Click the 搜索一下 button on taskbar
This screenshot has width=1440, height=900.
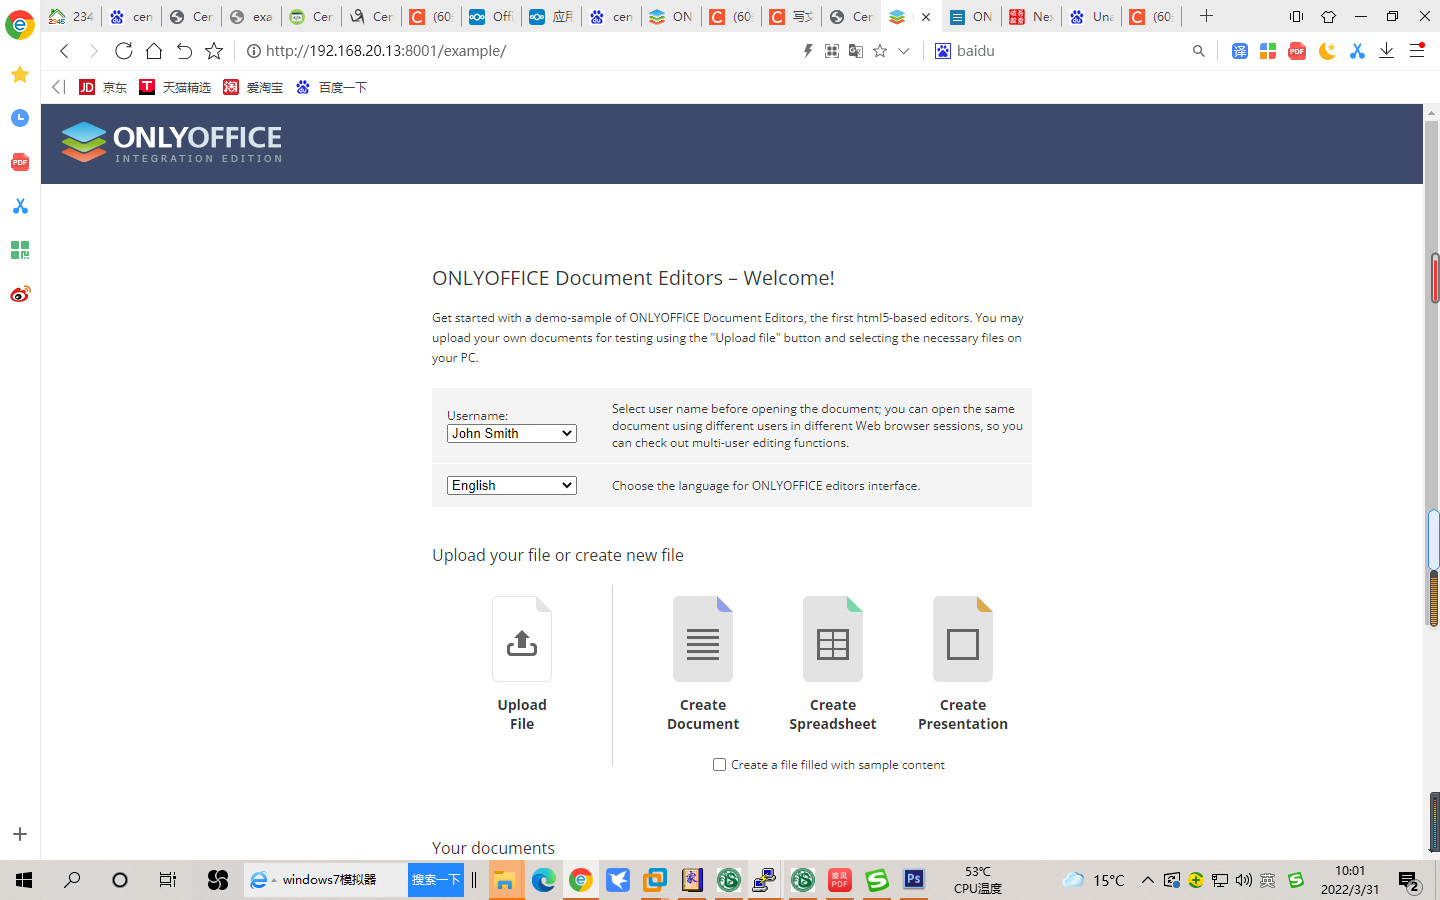[436, 880]
